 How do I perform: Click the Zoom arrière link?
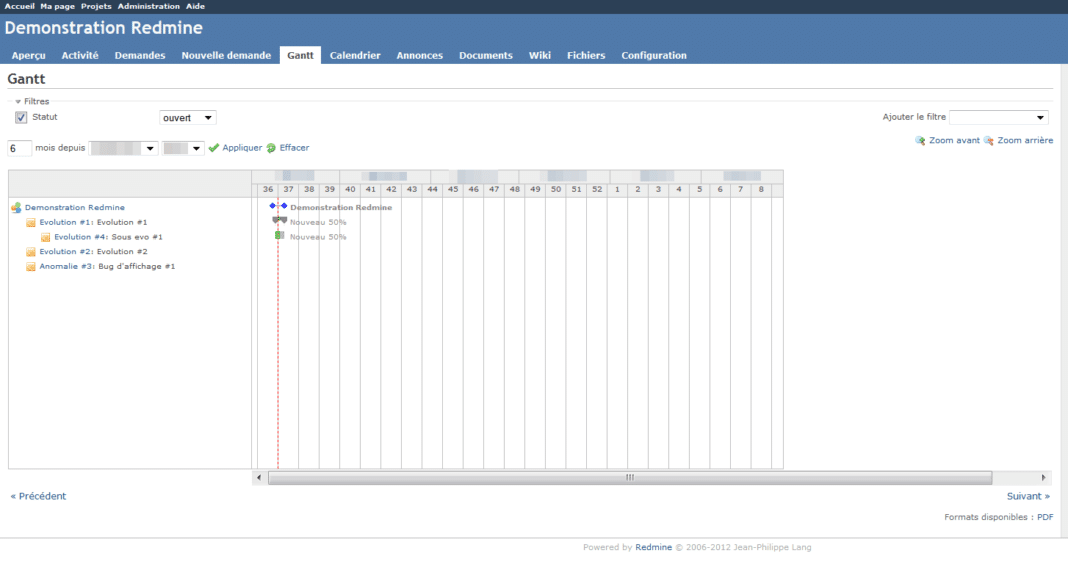click(x=1025, y=140)
